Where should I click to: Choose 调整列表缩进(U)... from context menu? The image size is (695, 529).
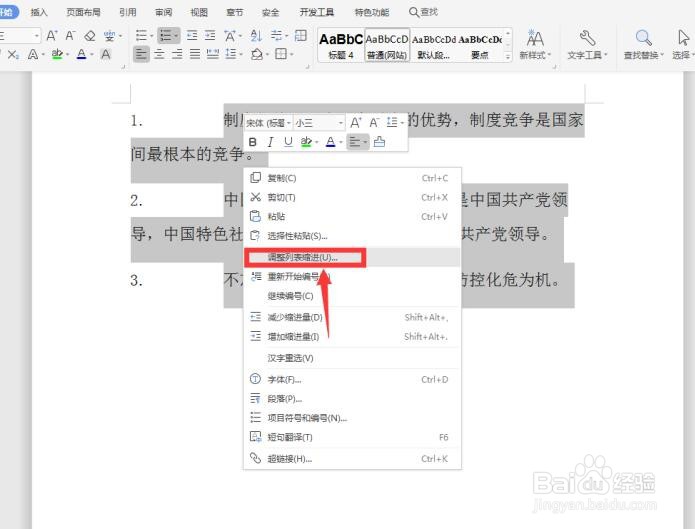coord(352,257)
